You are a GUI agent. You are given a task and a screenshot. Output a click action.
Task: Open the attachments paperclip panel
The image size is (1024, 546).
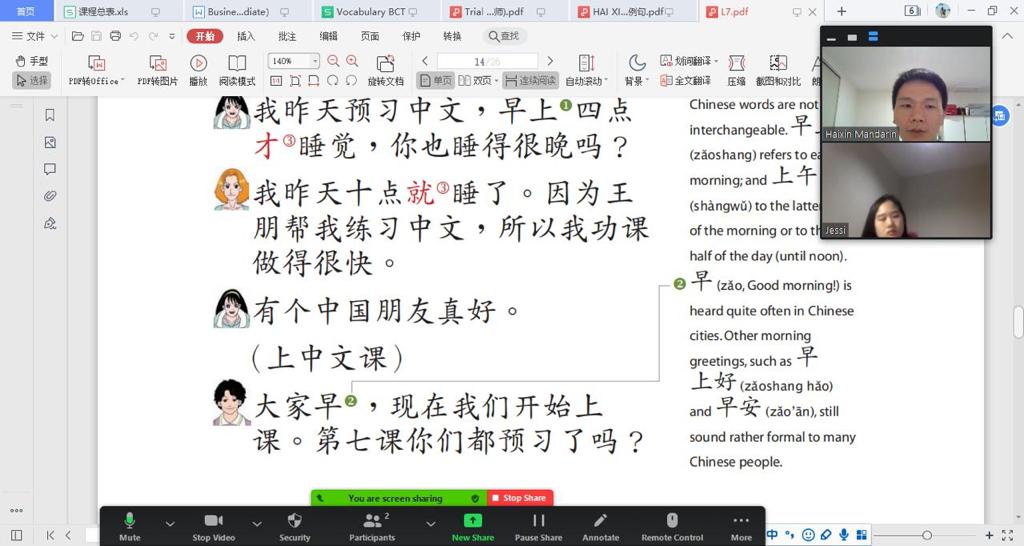[x=50, y=196]
